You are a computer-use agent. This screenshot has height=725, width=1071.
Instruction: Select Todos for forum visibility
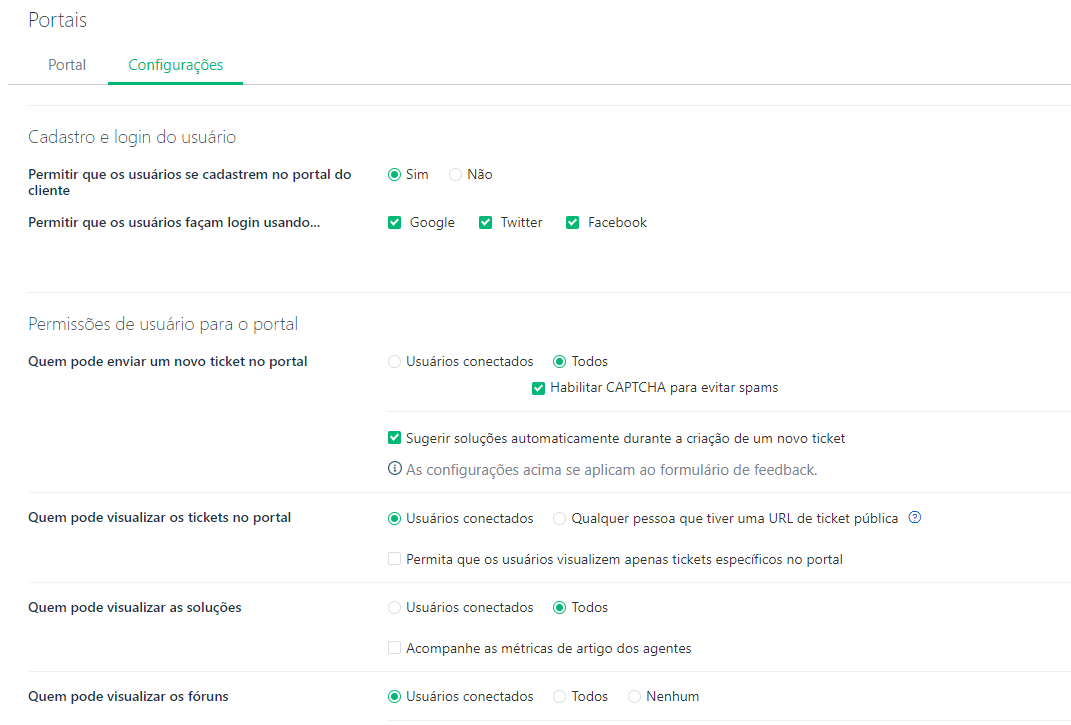[x=559, y=696]
